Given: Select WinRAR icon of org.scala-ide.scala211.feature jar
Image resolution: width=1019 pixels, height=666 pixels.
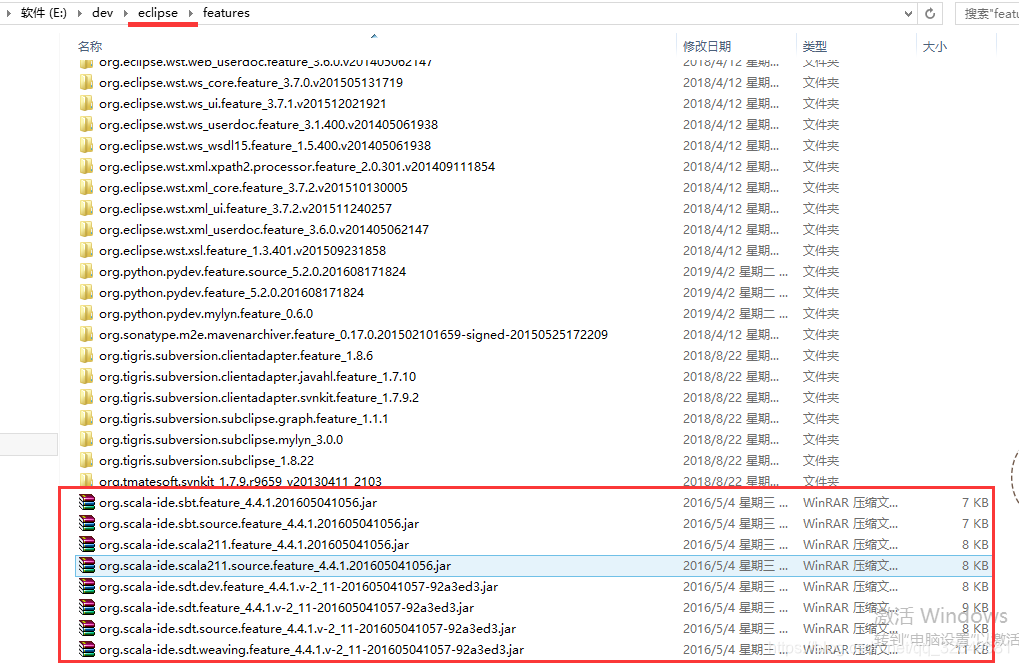Looking at the screenshot, I should coord(86,544).
